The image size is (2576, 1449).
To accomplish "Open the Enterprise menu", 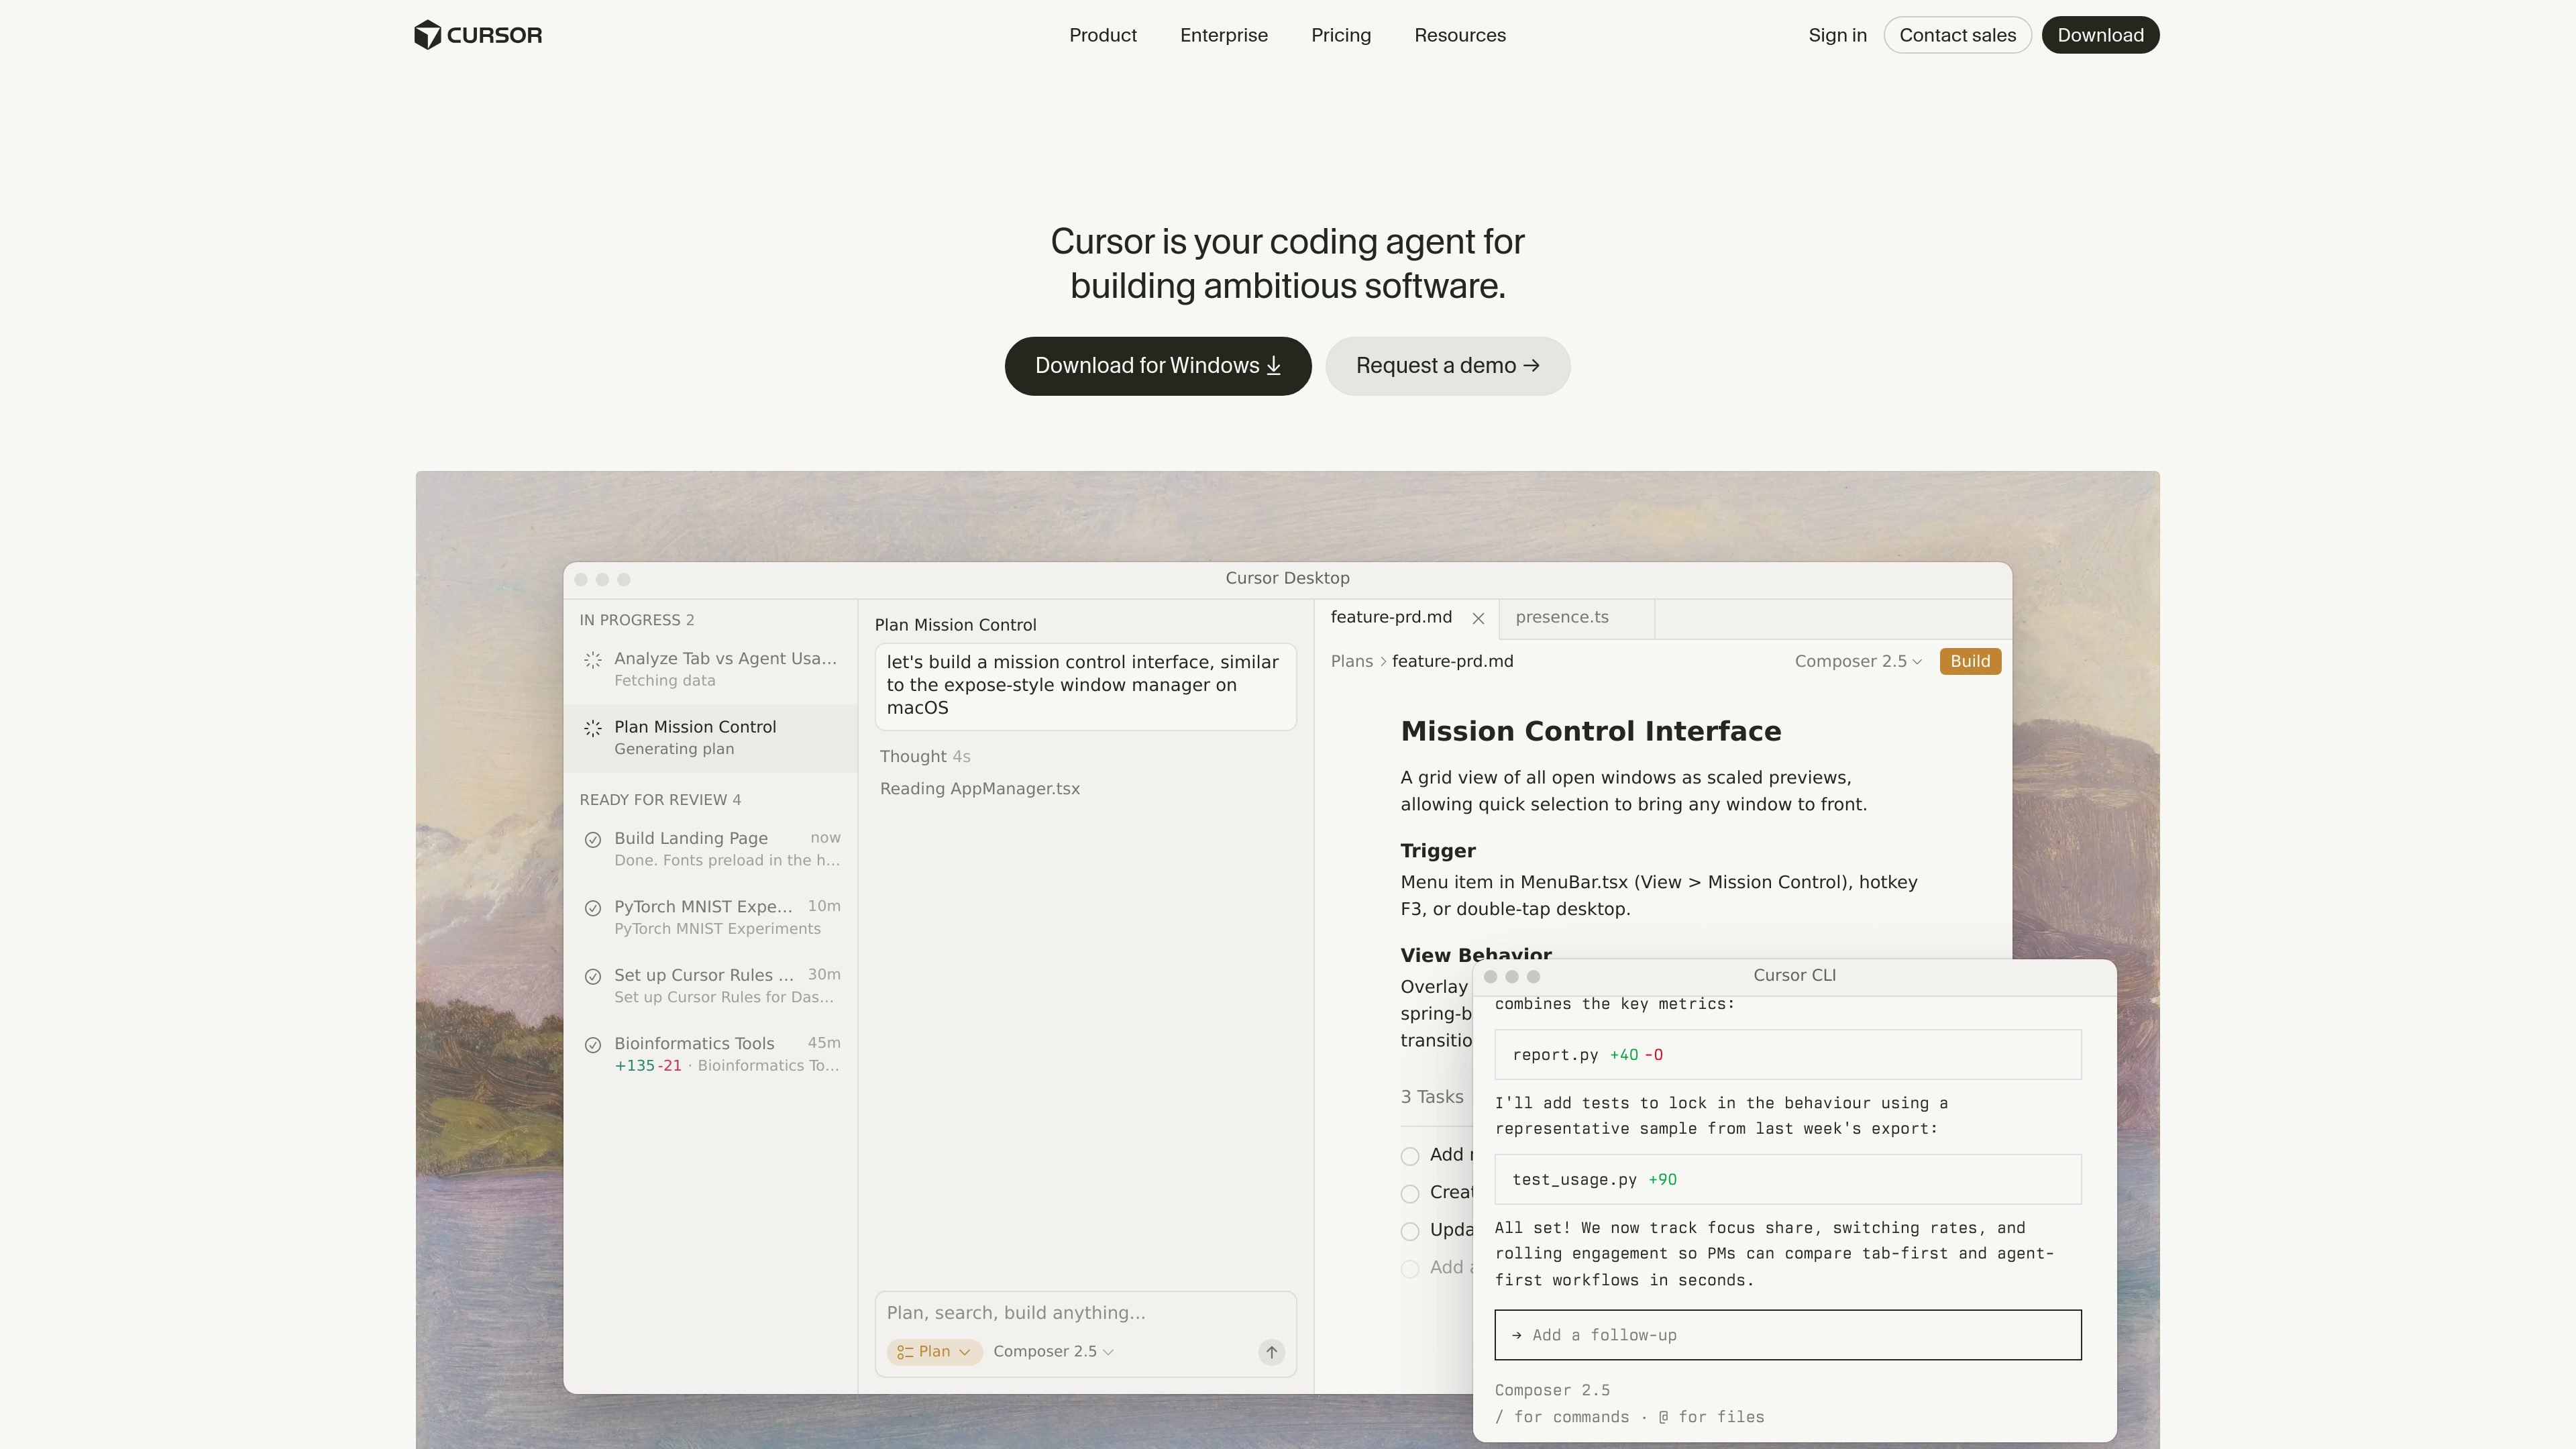I will 1223,35.
